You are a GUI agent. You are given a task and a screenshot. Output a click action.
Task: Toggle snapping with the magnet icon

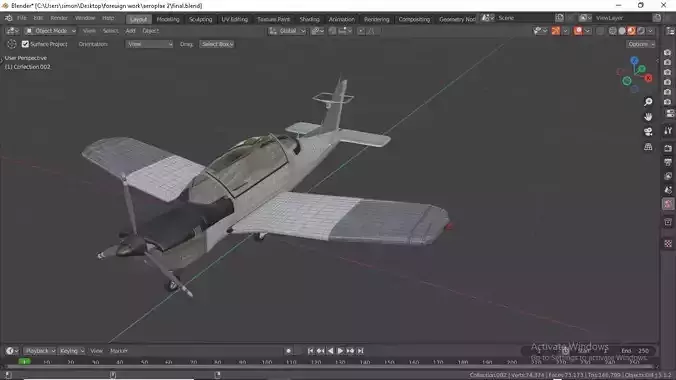click(332, 31)
